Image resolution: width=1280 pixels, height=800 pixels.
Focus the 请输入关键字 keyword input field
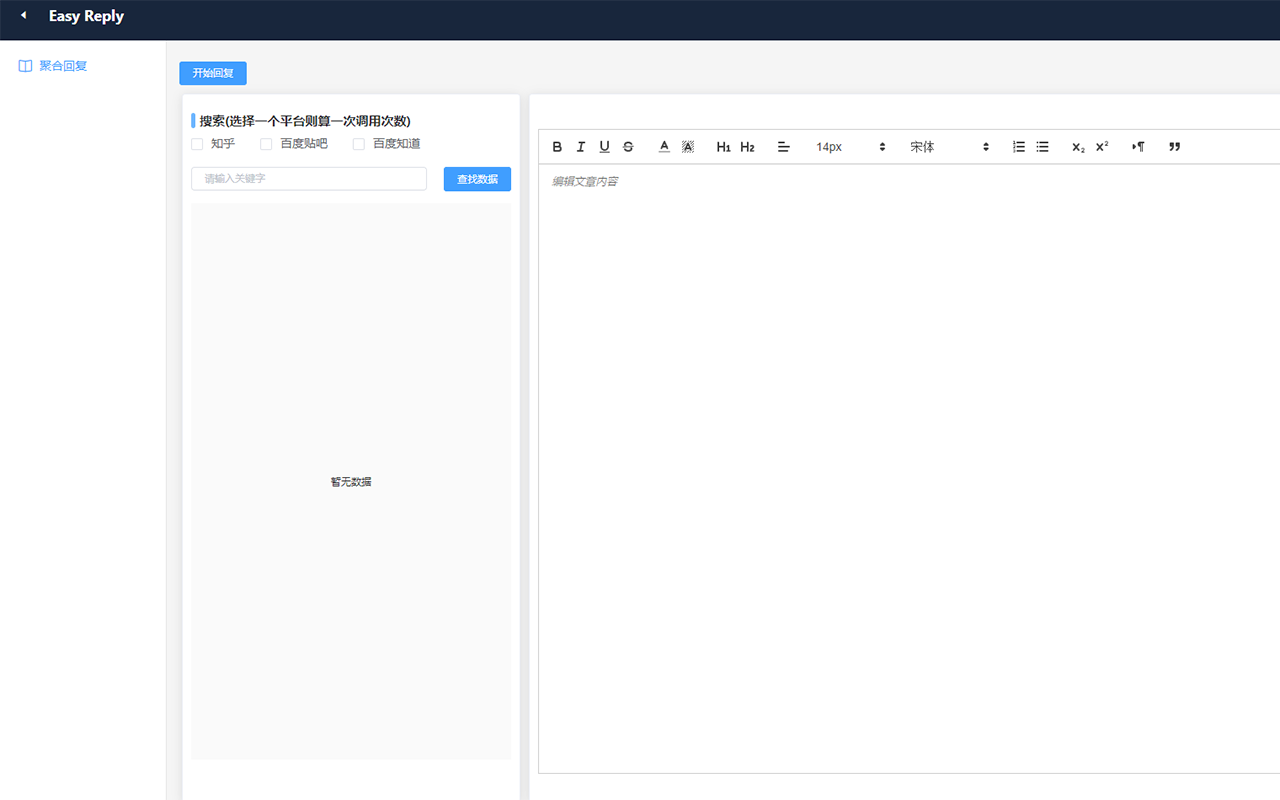pos(309,179)
